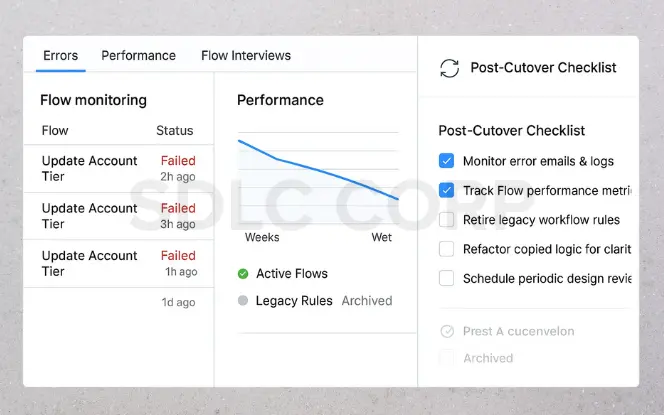The width and height of the screenshot is (664, 415).
Task: Uncheck Monitor error emails & logs
Action: (x=446, y=161)
